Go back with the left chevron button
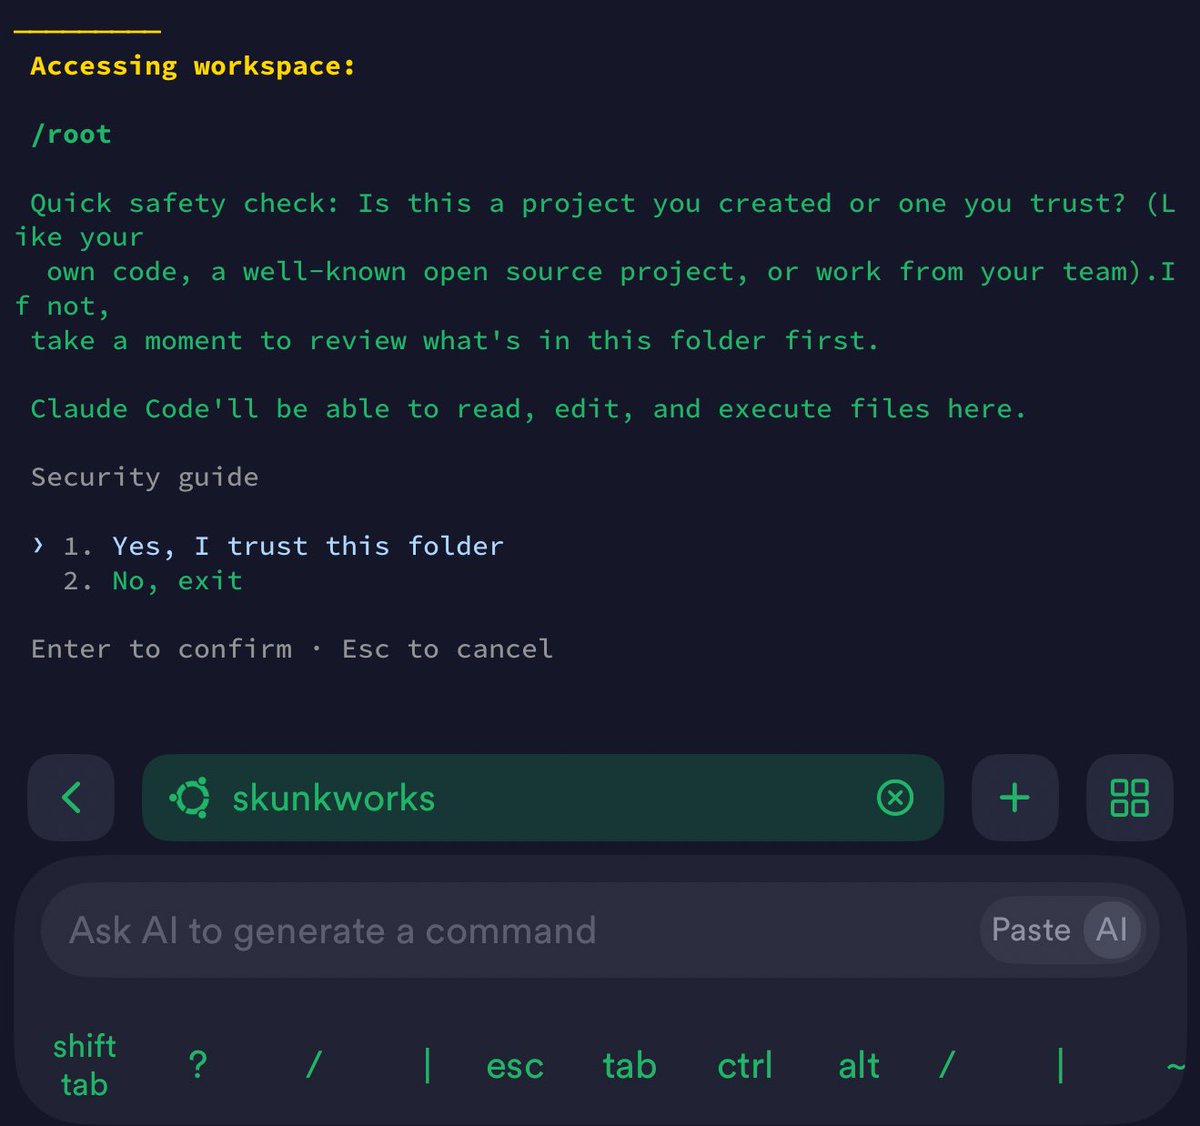Screen dimensions: 1200x1126 (71, 798)
